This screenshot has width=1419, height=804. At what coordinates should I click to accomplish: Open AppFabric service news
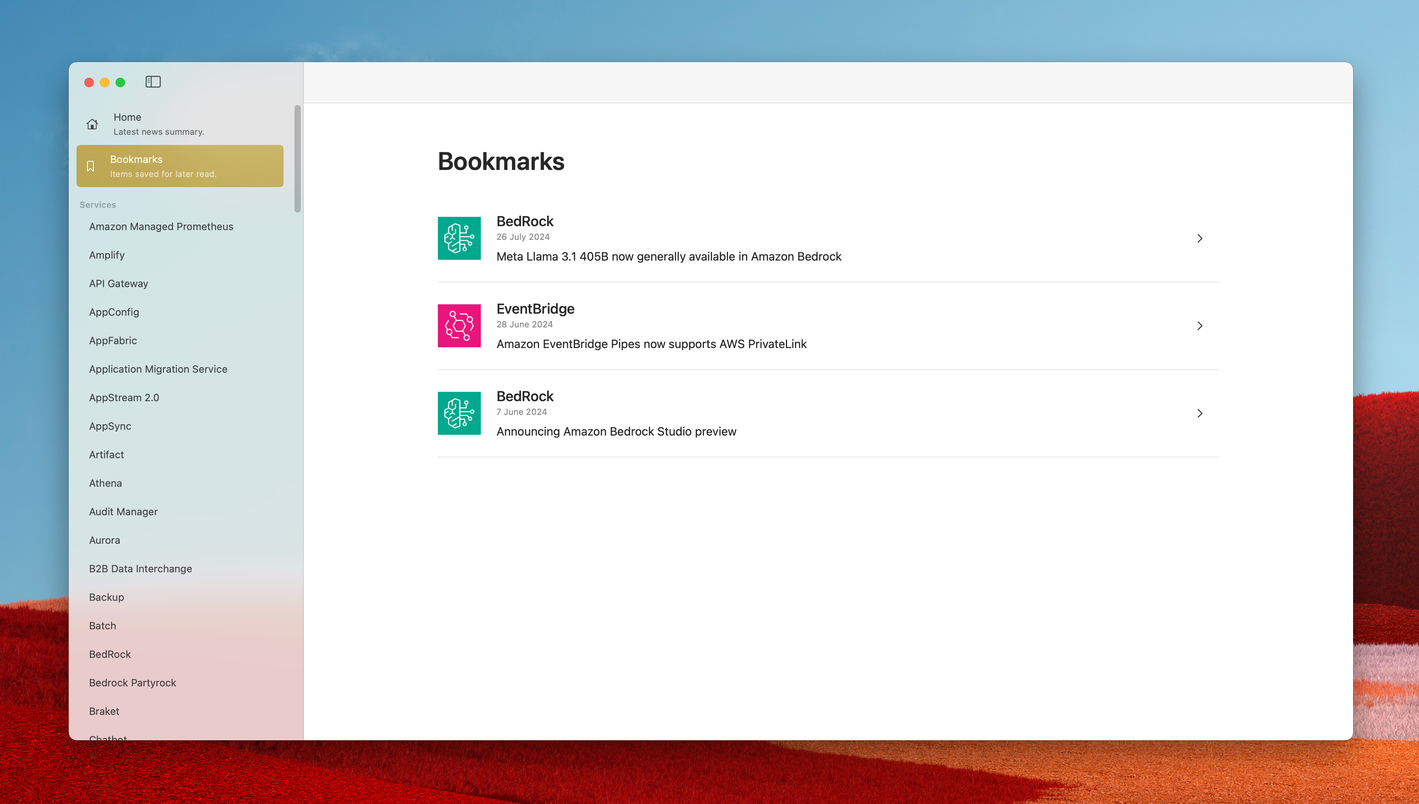point(113,341)
